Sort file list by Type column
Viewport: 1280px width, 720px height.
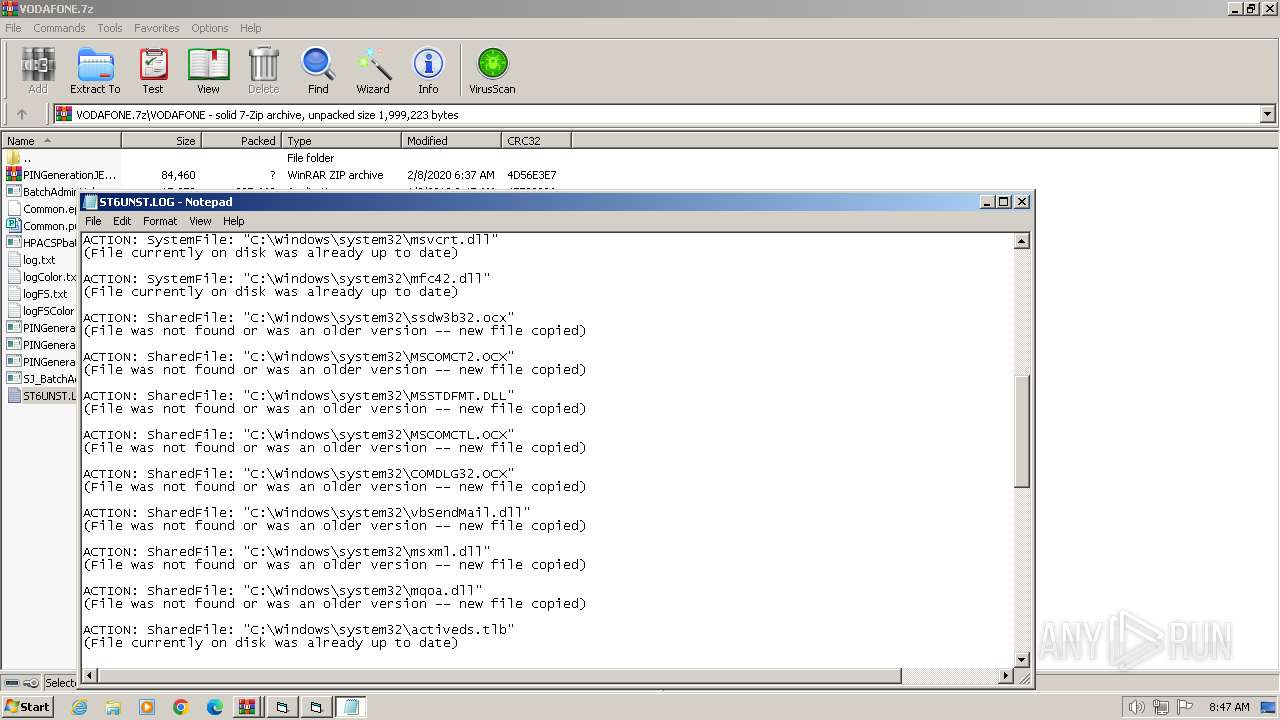(x=342, y=141)
